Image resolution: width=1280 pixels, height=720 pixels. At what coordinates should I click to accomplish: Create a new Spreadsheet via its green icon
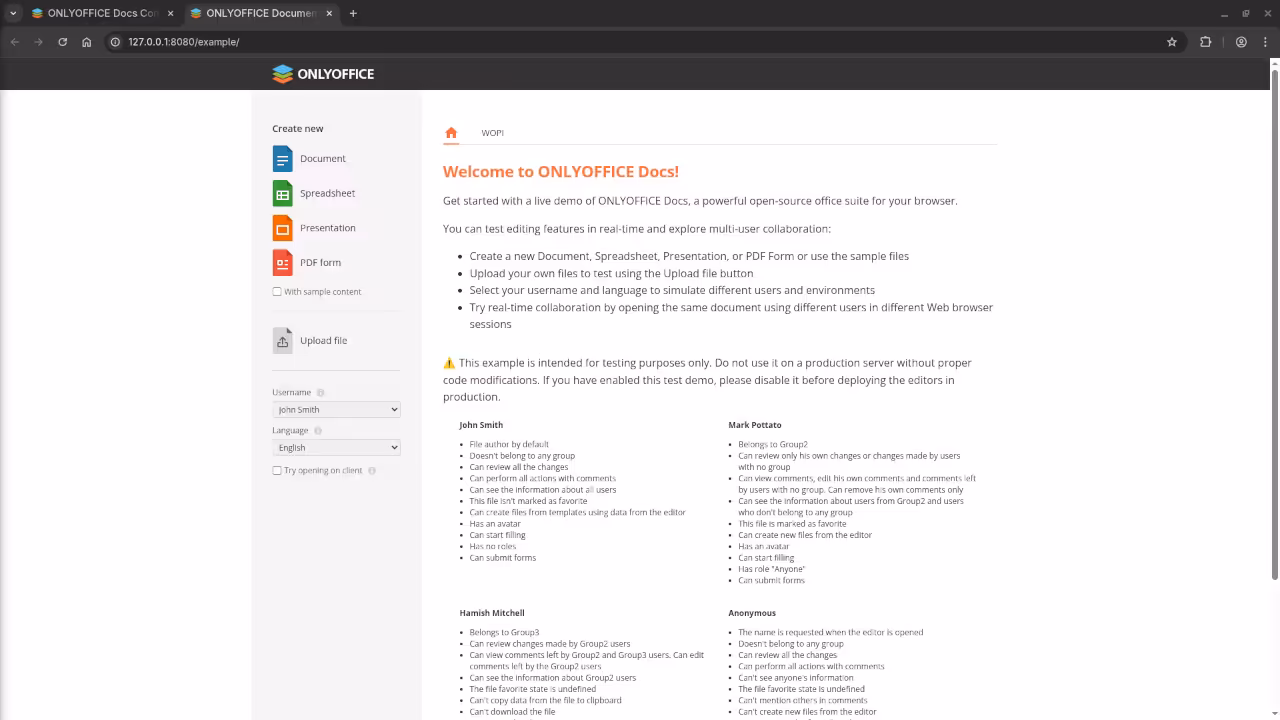click(x=281, y=193)
